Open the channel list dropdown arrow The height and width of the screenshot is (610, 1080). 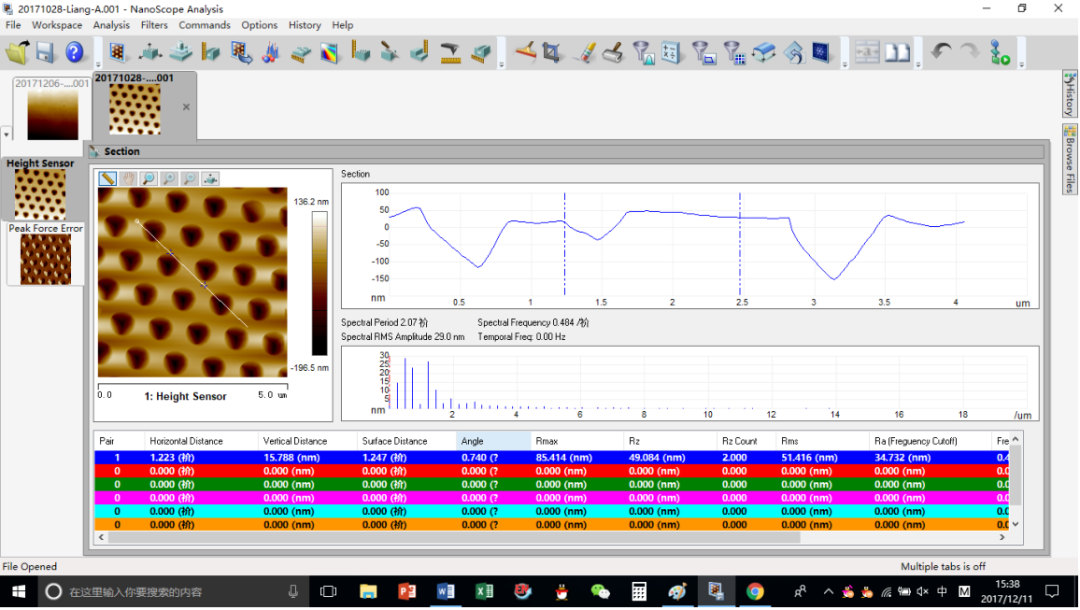pos(7,134)
